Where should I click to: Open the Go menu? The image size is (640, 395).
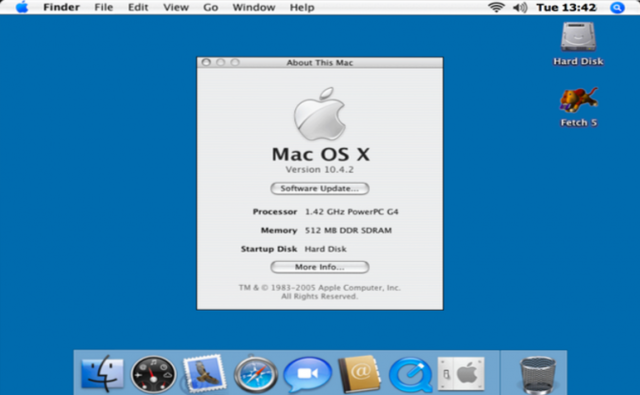tap(211, 7)
